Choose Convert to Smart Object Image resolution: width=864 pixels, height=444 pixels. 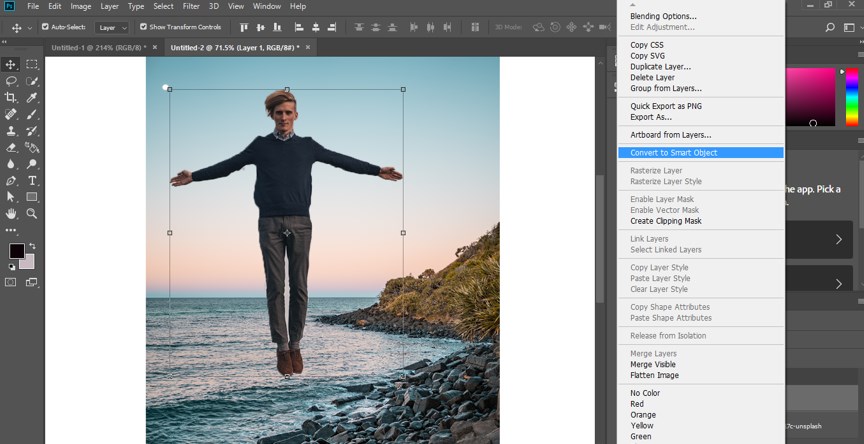tap(673, 153)
